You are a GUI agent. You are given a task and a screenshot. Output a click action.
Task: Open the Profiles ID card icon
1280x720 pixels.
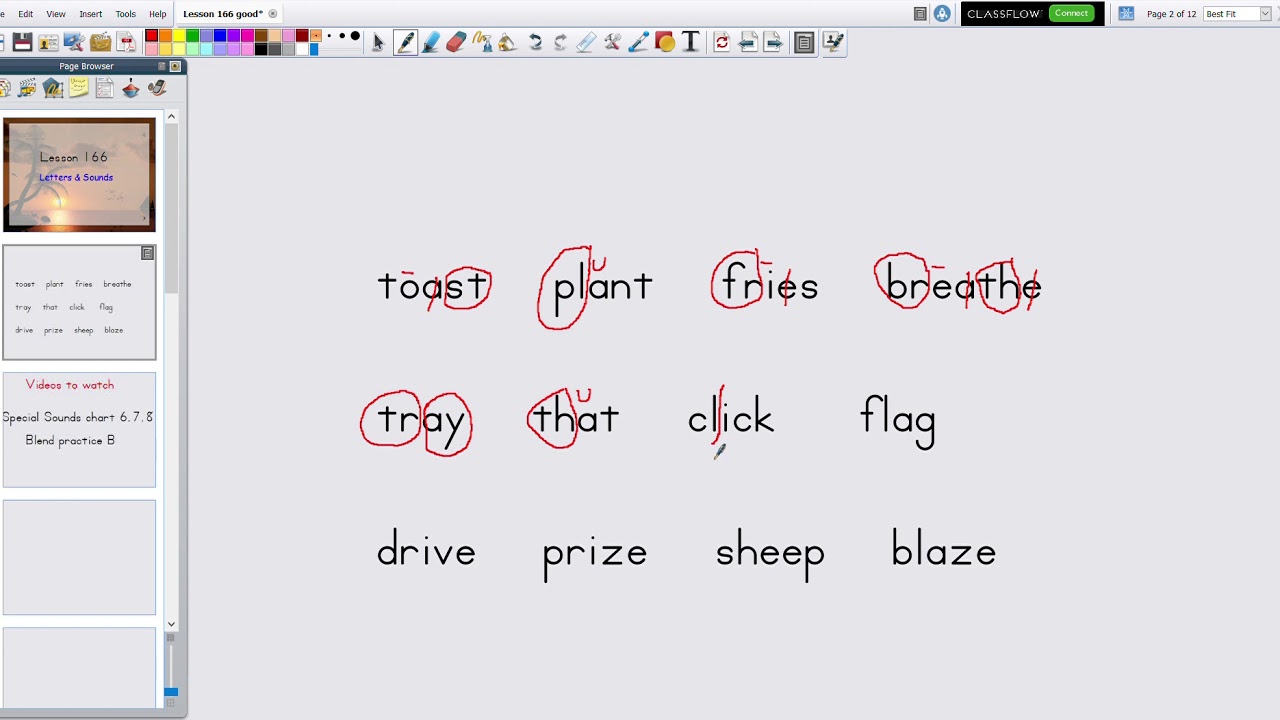pyautogui.click(x=48, y=42)
